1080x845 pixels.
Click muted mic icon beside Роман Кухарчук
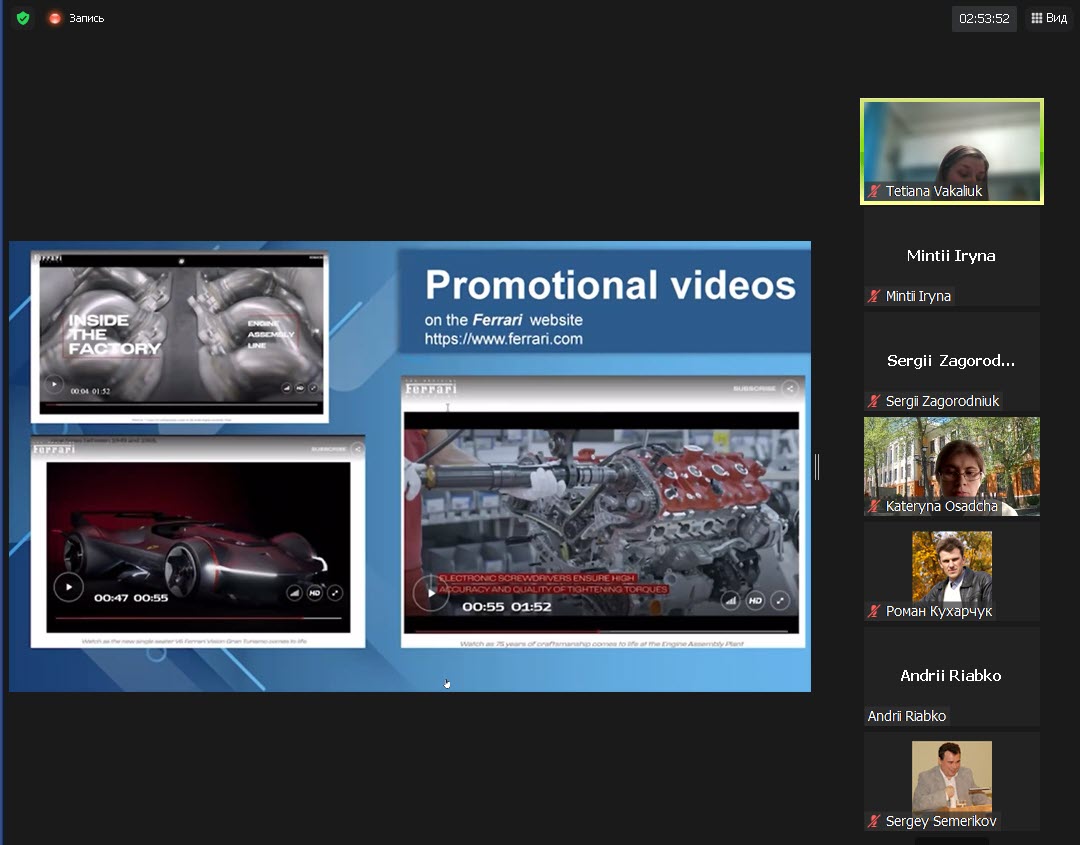(874, 611)
